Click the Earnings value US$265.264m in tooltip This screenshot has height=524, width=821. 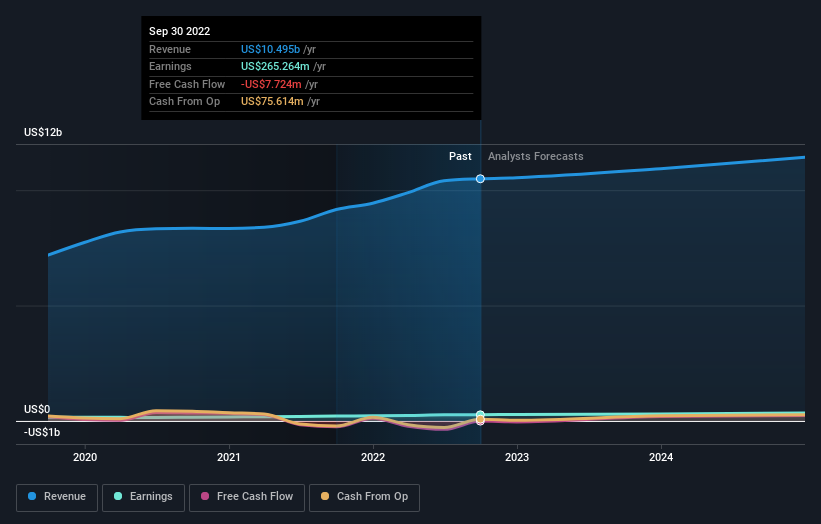(275, 66)
